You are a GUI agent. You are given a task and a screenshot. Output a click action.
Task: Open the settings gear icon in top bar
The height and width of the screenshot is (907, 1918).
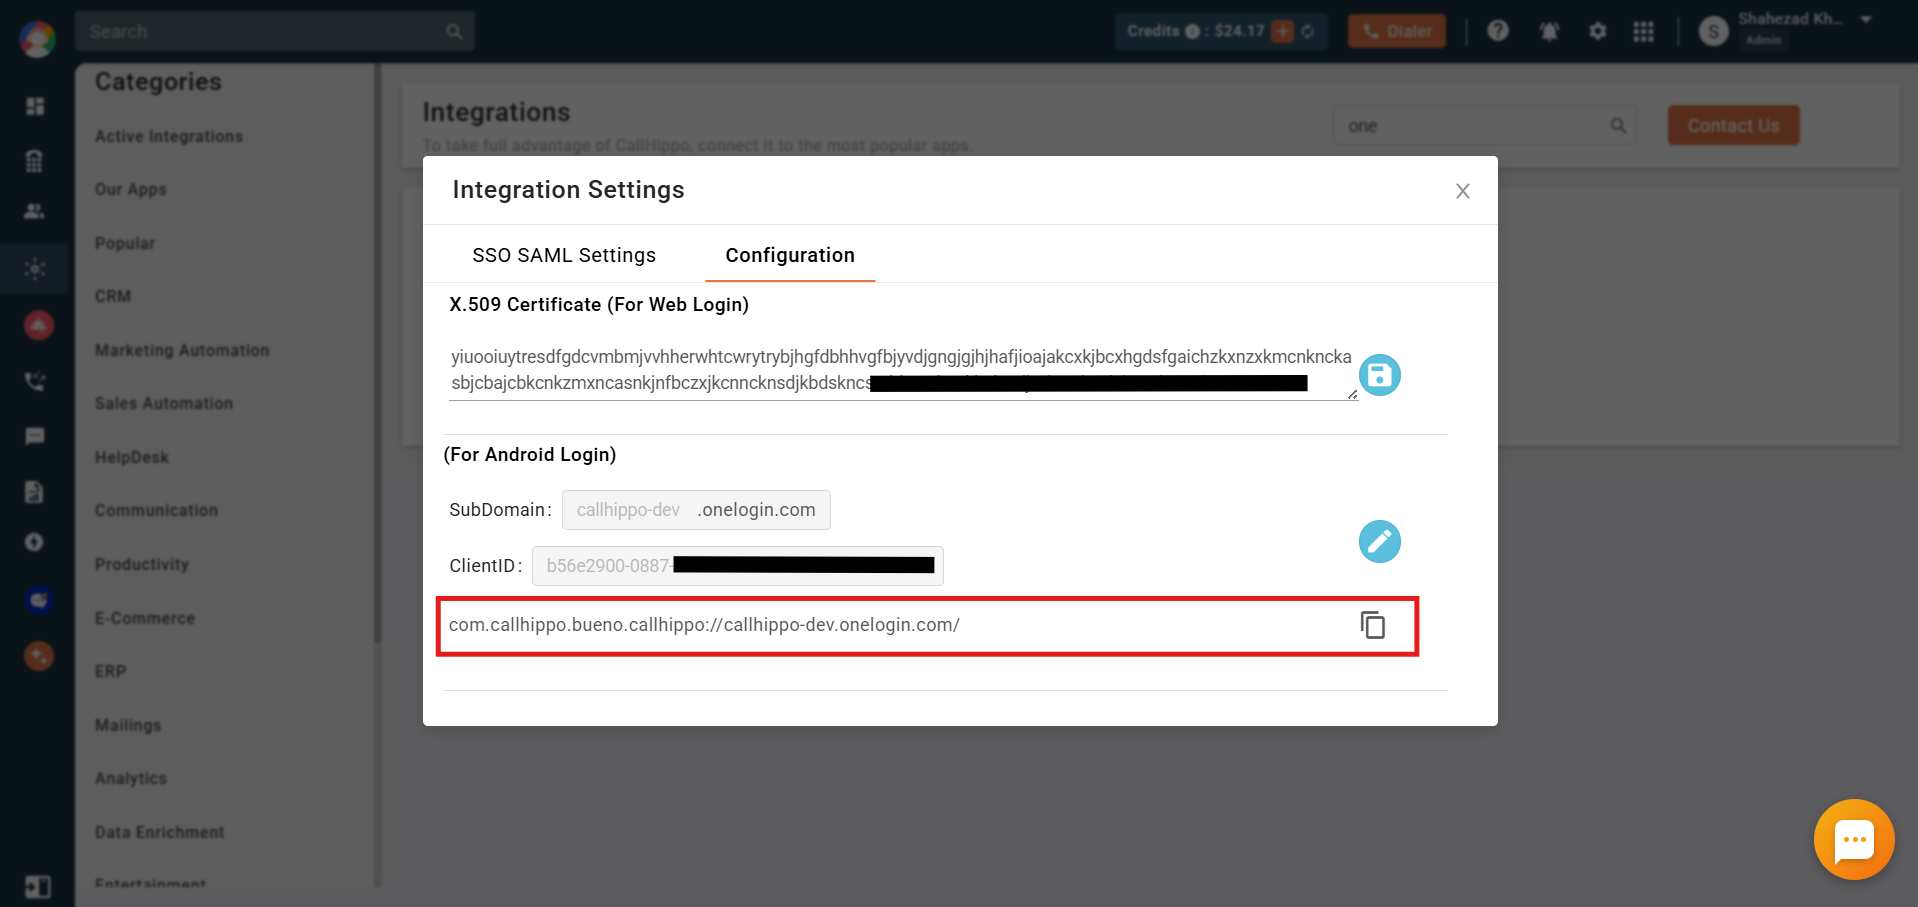click(1598, 31)
